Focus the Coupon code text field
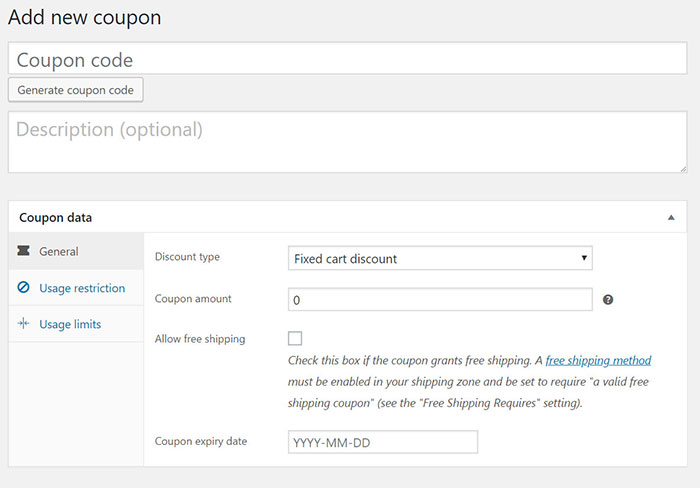The image size is (700, 488). [x=347, y=59]
